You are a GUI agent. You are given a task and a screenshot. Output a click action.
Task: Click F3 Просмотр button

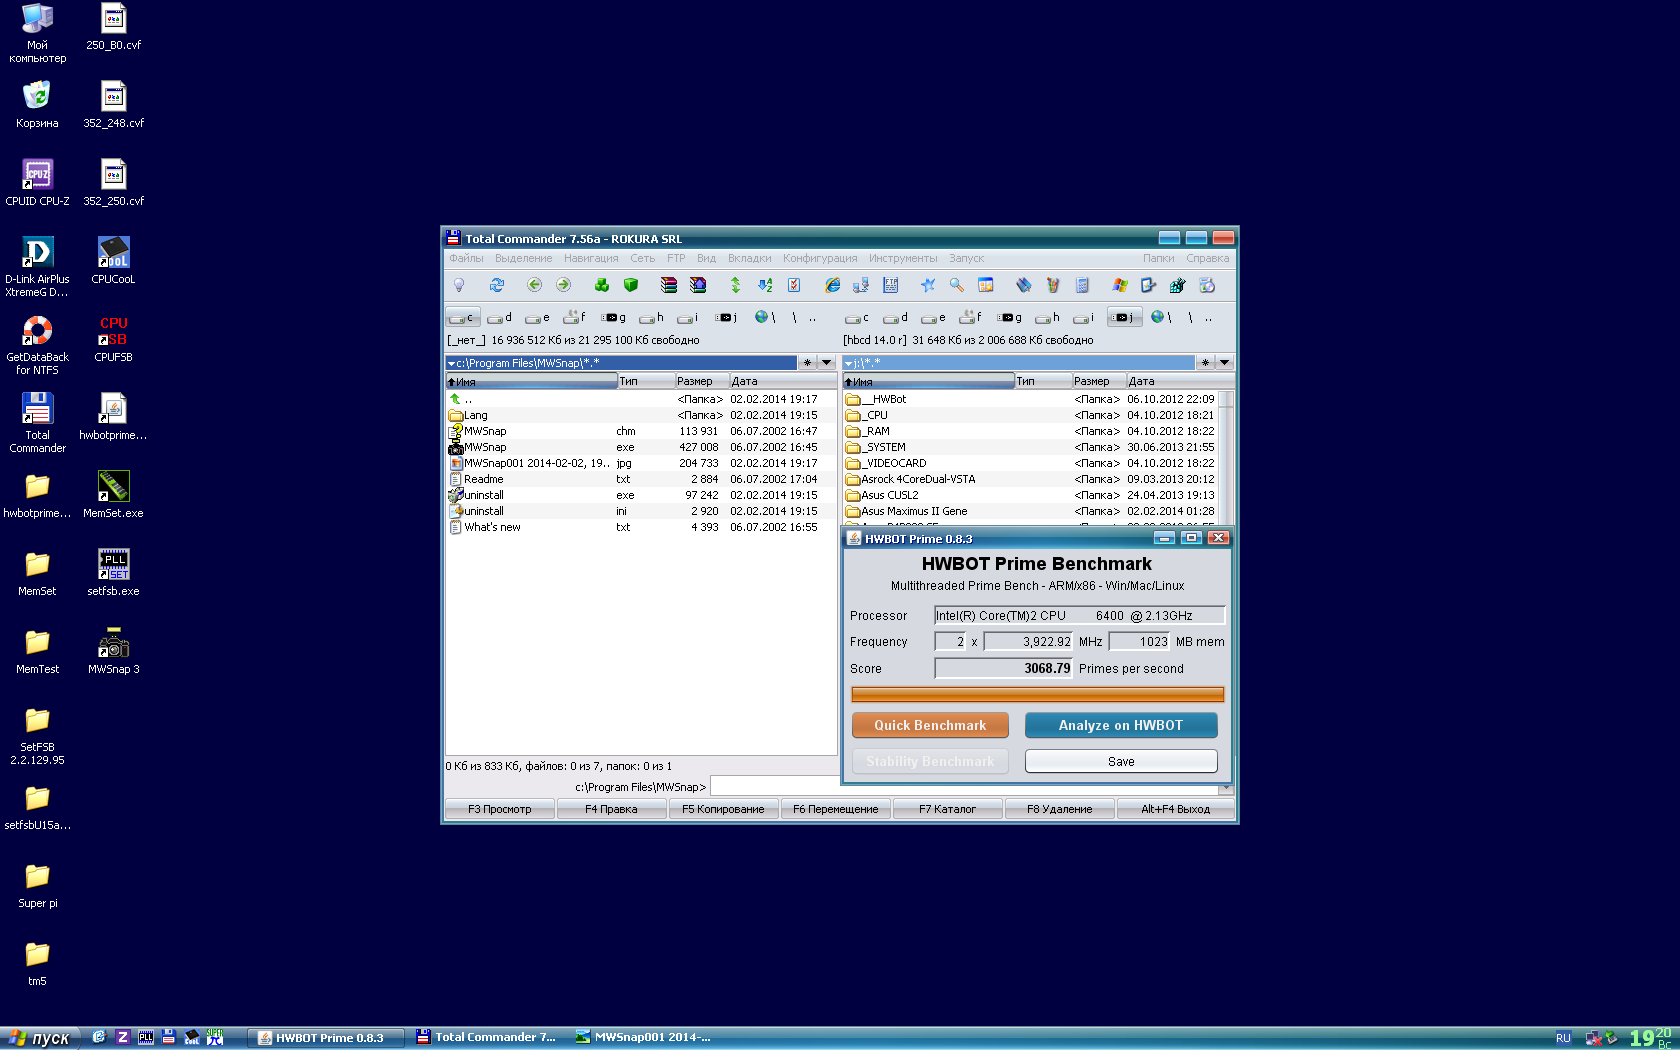[x=499, y=809]
